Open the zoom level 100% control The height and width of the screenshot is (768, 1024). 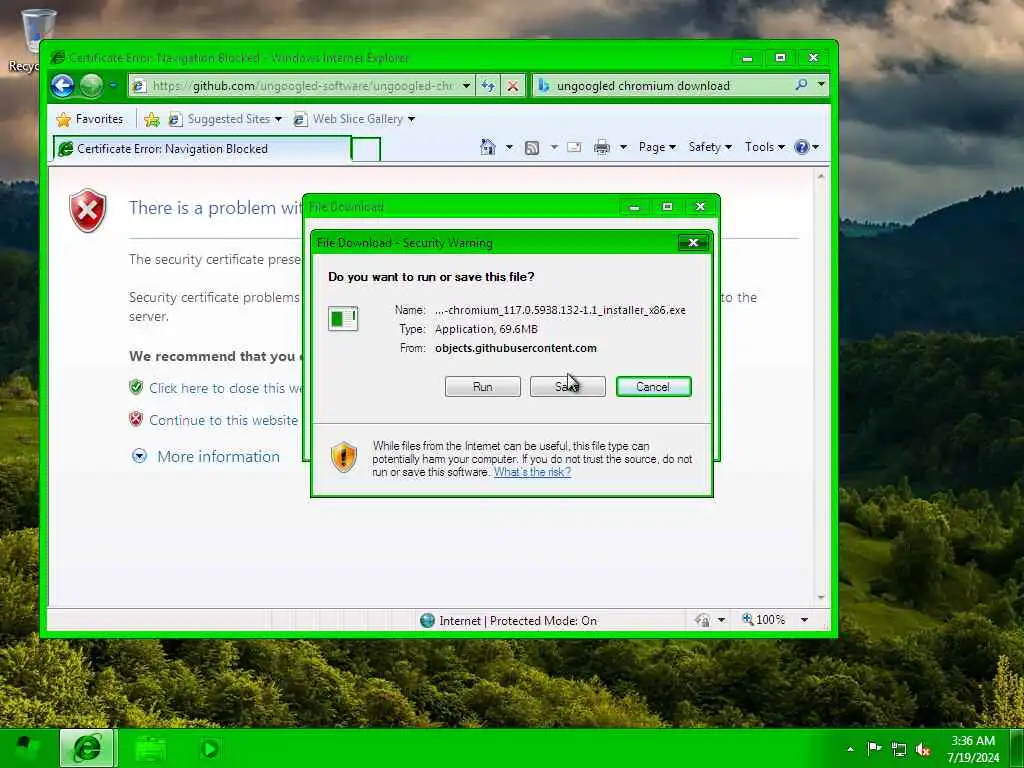pos(764,619)
